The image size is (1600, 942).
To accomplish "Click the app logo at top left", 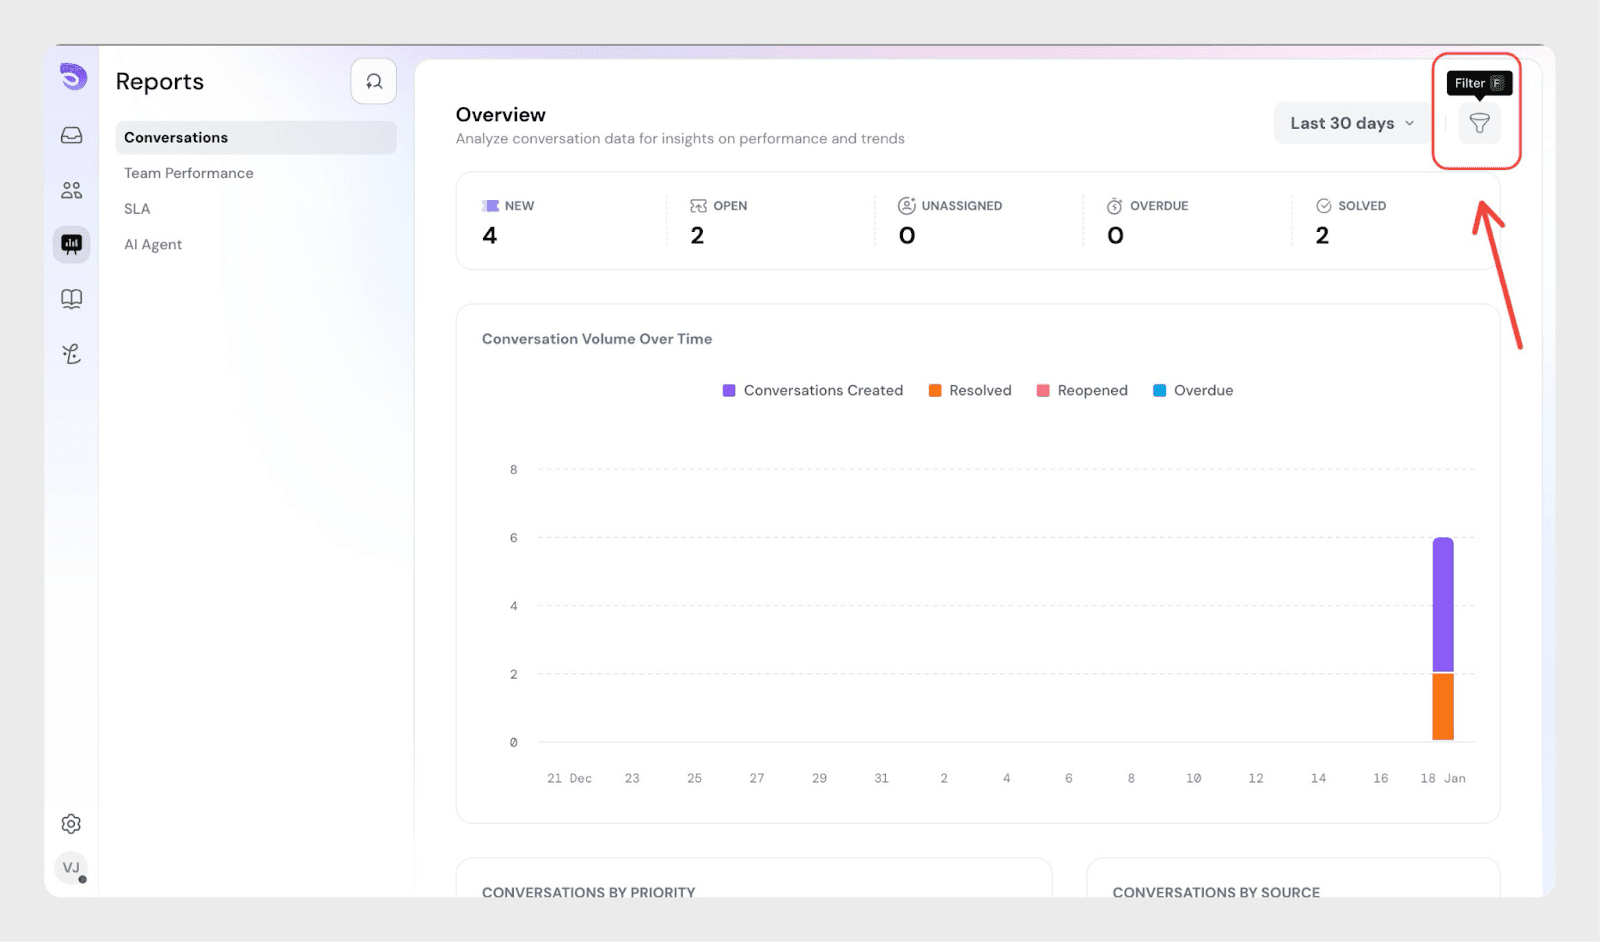I will pos(73,77).
